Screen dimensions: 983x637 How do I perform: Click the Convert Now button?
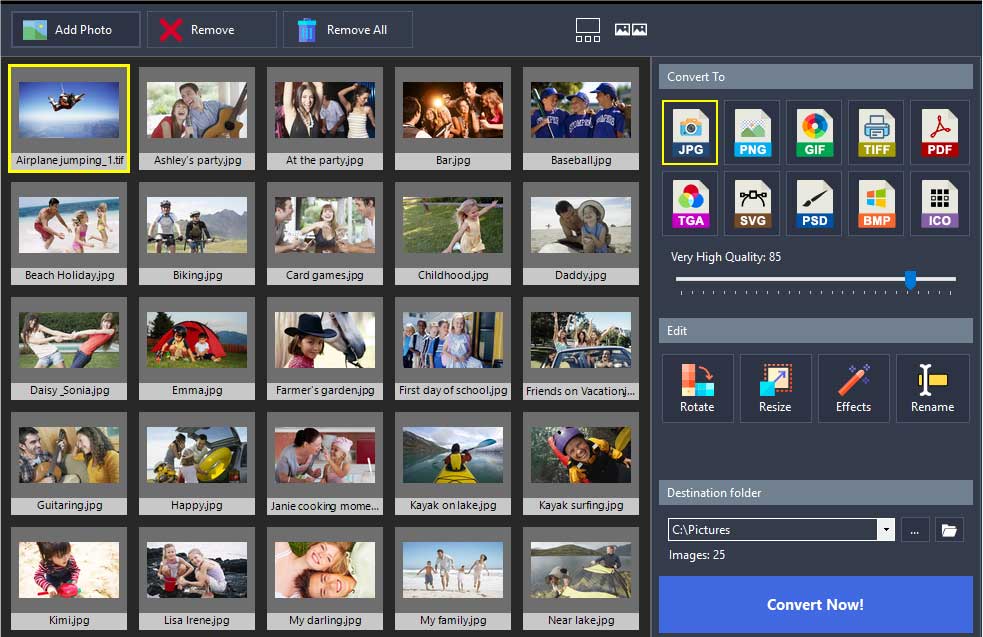816,605
